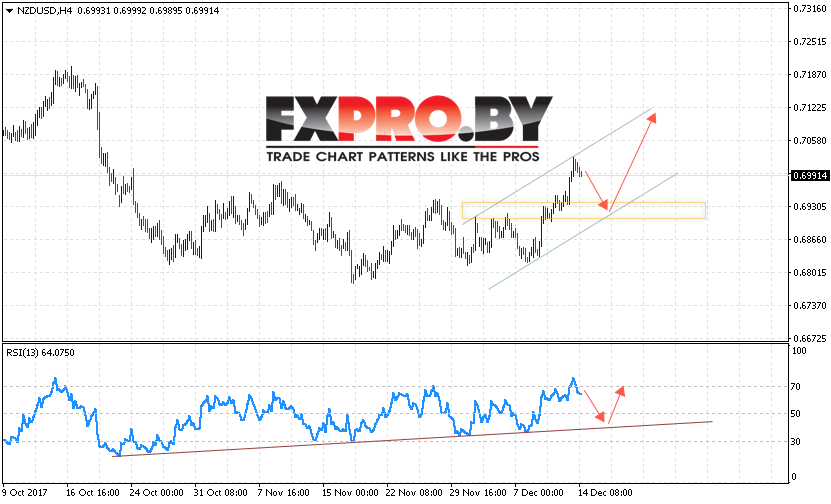This screenshot has width=831, height=504.
Task: Select the high price value 0.69992
Action: click(x=130, y=11)
